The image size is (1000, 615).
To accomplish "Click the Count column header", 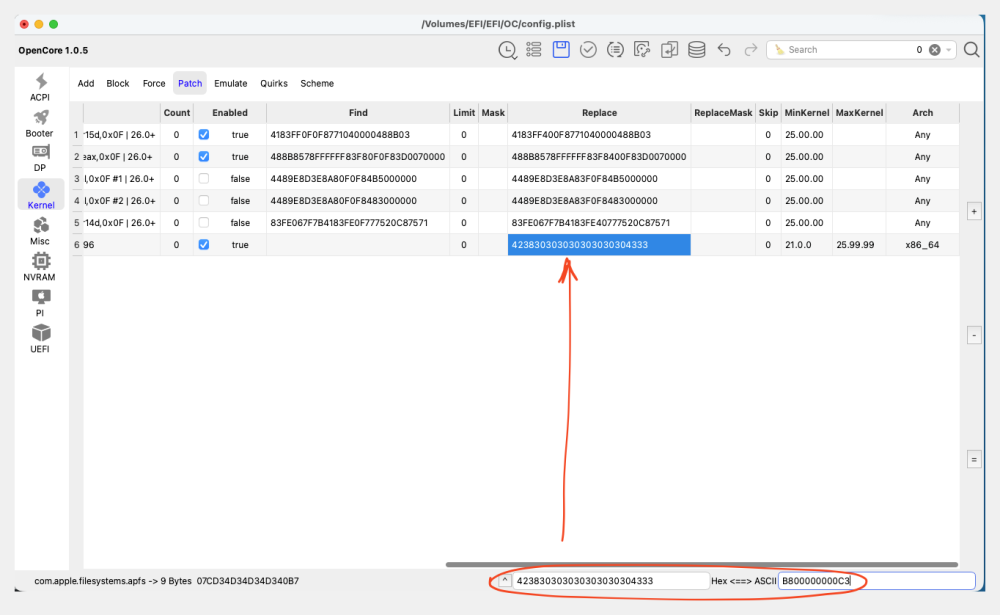I will (177, 112).
